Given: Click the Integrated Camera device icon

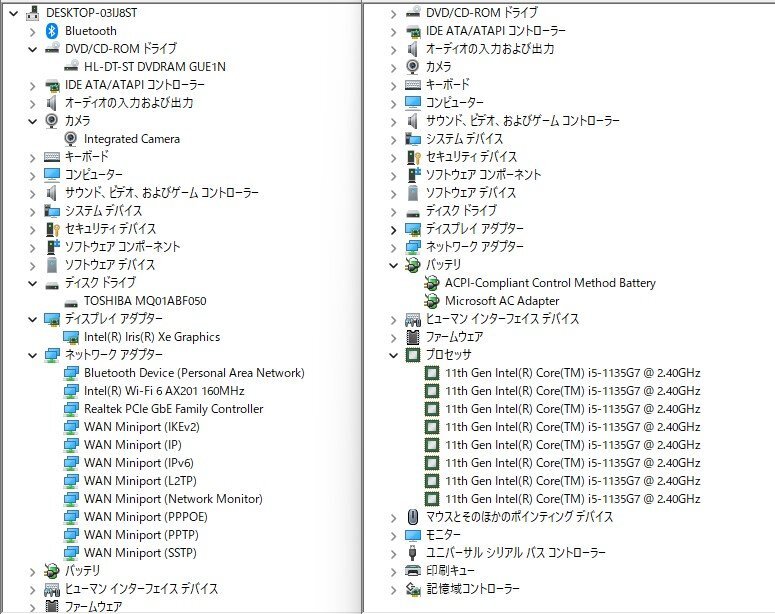Looking at the screenshot, I should [71, 139].
